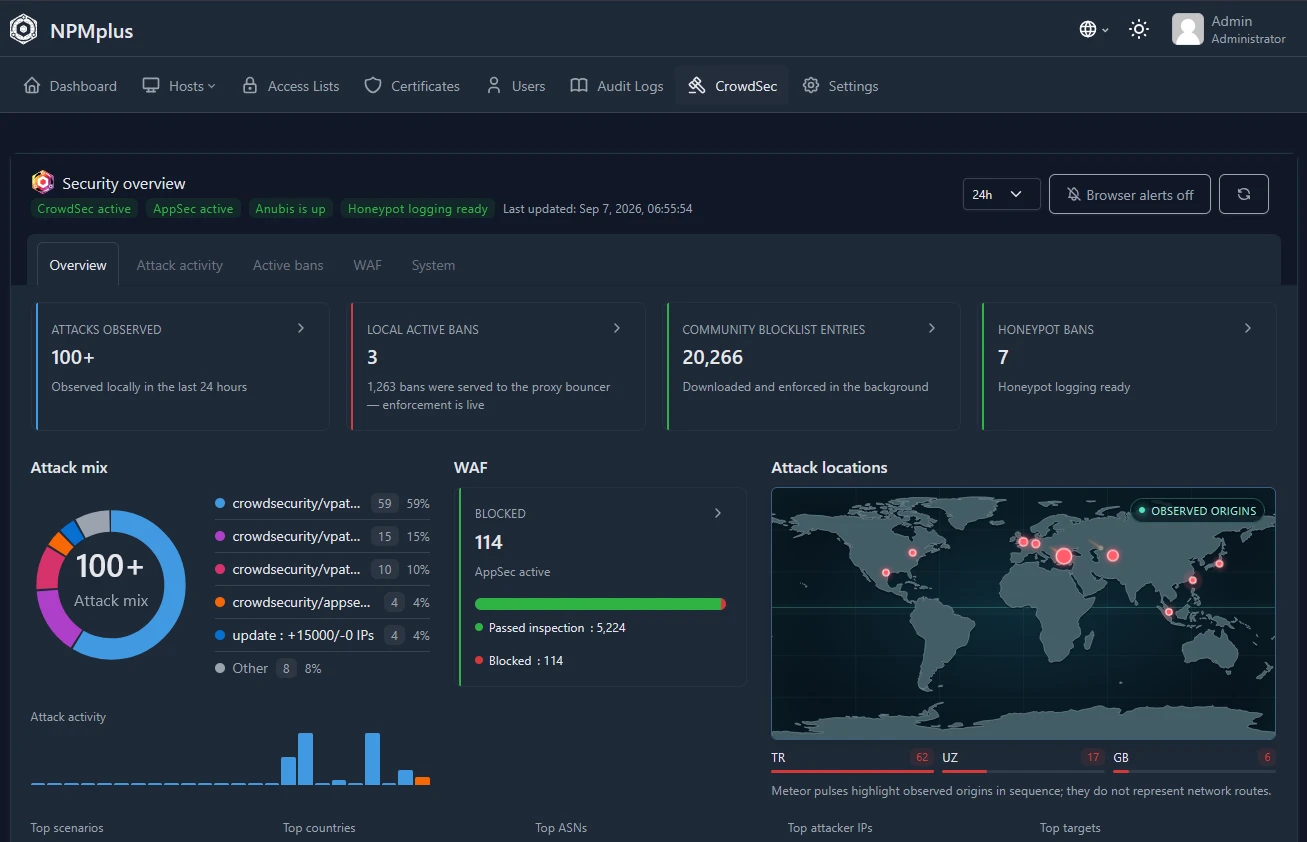Image resolution: width=1307 pixels, height=842 pixels.
Task: Switch to the Attack activity tab
Action: pos(180,265)
